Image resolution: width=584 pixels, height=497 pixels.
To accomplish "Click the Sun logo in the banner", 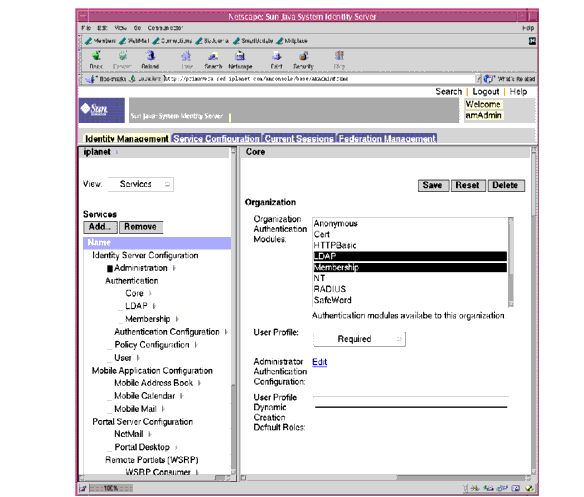I will [102, 110].
